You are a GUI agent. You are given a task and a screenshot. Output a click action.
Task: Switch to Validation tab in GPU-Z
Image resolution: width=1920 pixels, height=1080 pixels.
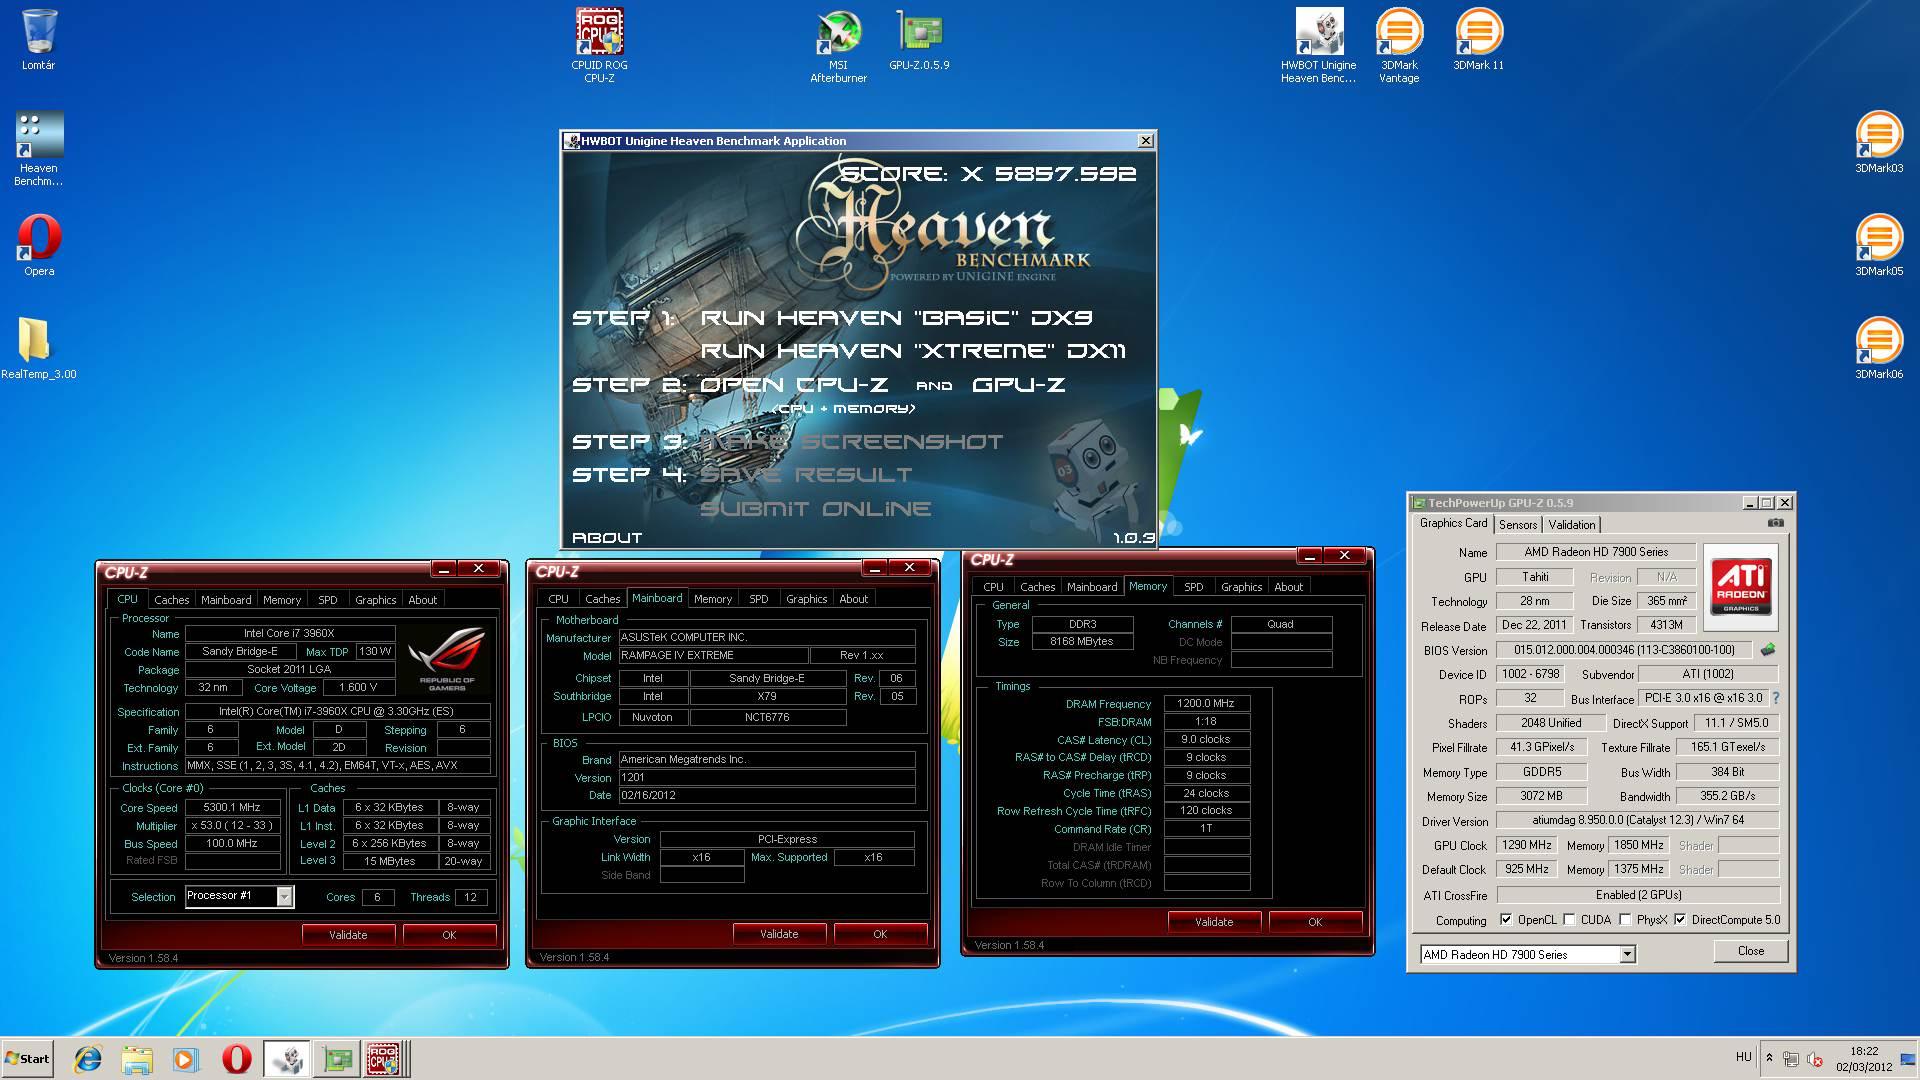(x=1572, y=525)
